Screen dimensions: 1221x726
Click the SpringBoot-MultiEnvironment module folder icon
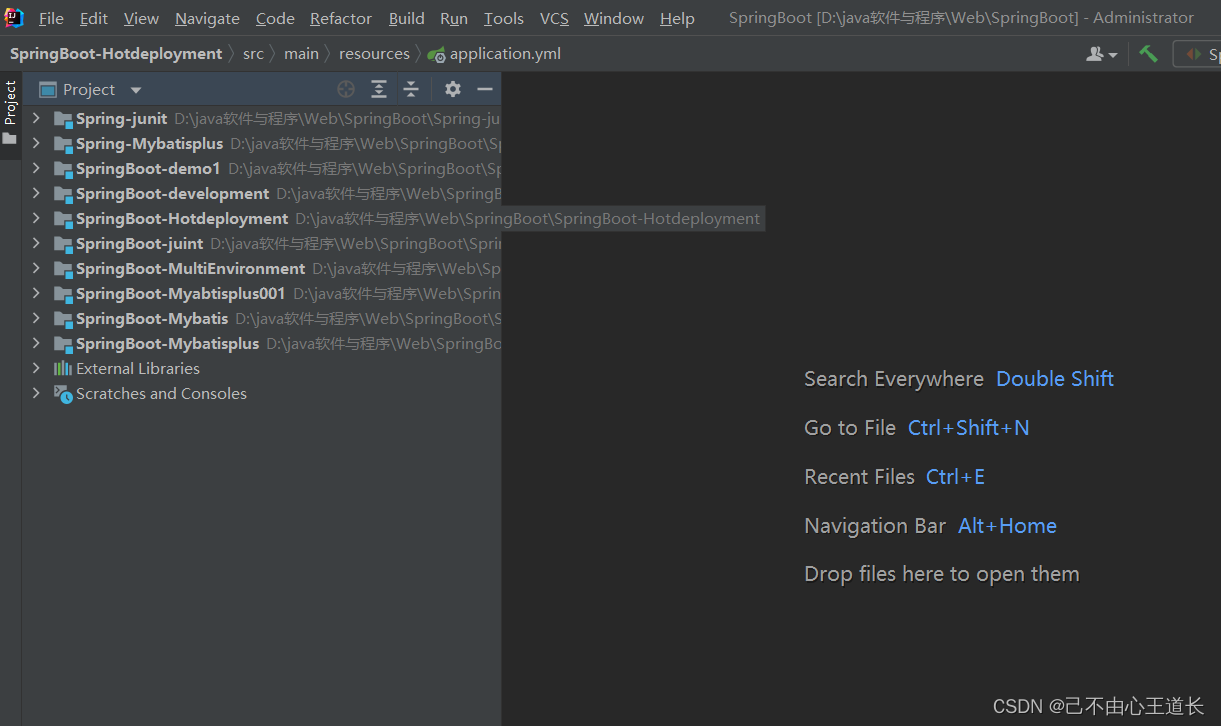tap(63, 269)
